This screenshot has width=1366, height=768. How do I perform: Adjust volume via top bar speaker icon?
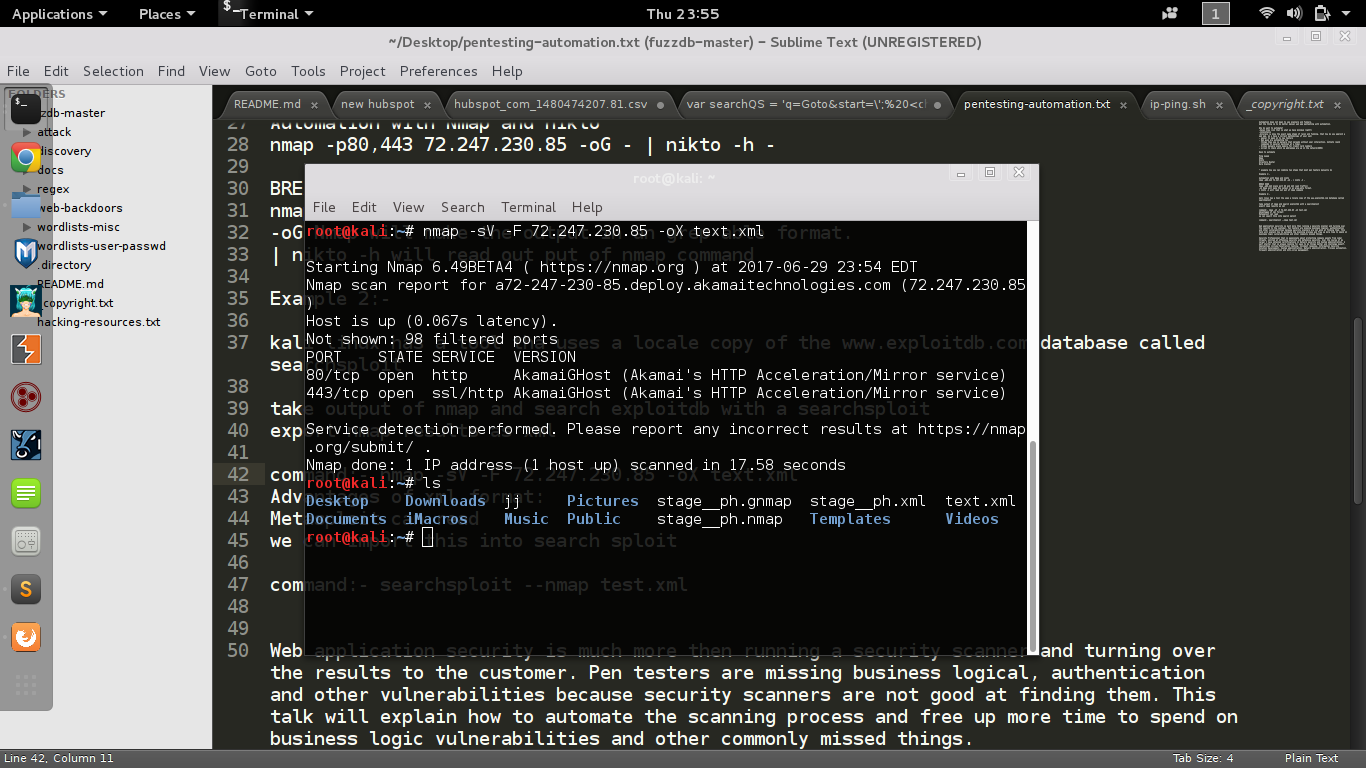pyautogui.click(x=1295, y=13)
